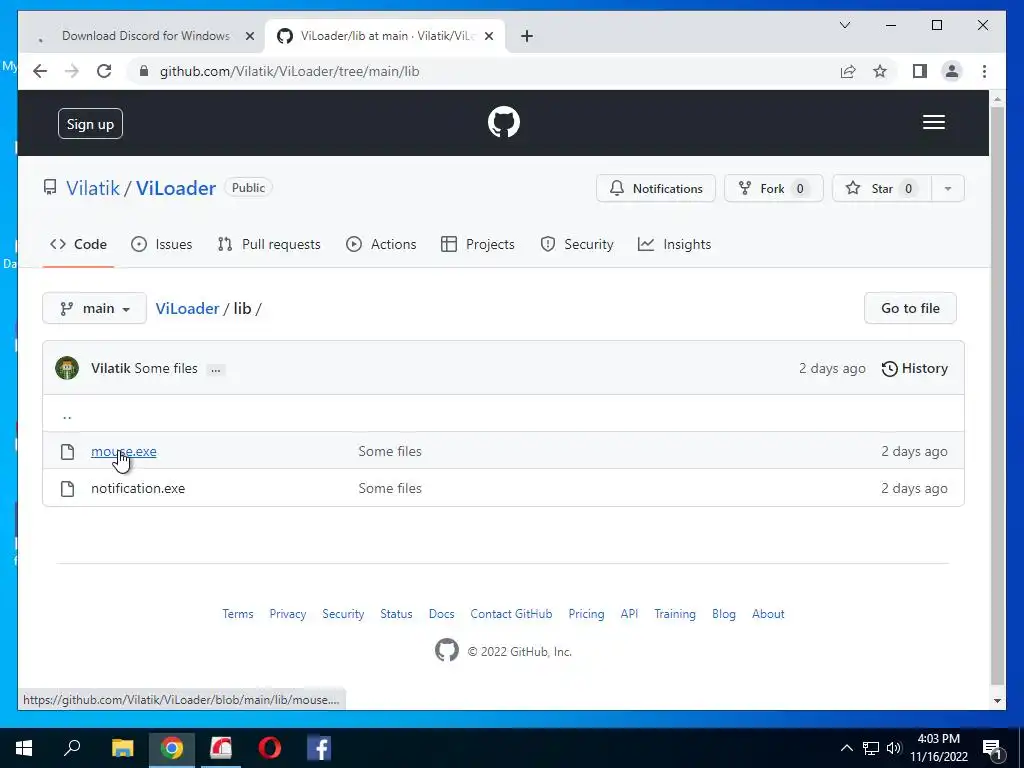Click the Sign up button
Image resolution: width=1024 pixels, height=768 pixels.
(90, 123)
